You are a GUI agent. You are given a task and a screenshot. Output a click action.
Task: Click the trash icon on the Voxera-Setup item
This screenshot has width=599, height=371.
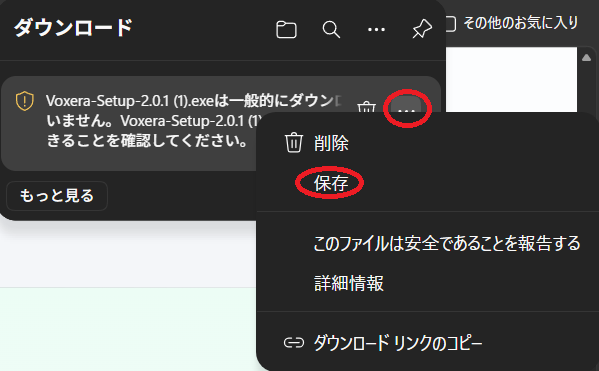pos(366,107)
